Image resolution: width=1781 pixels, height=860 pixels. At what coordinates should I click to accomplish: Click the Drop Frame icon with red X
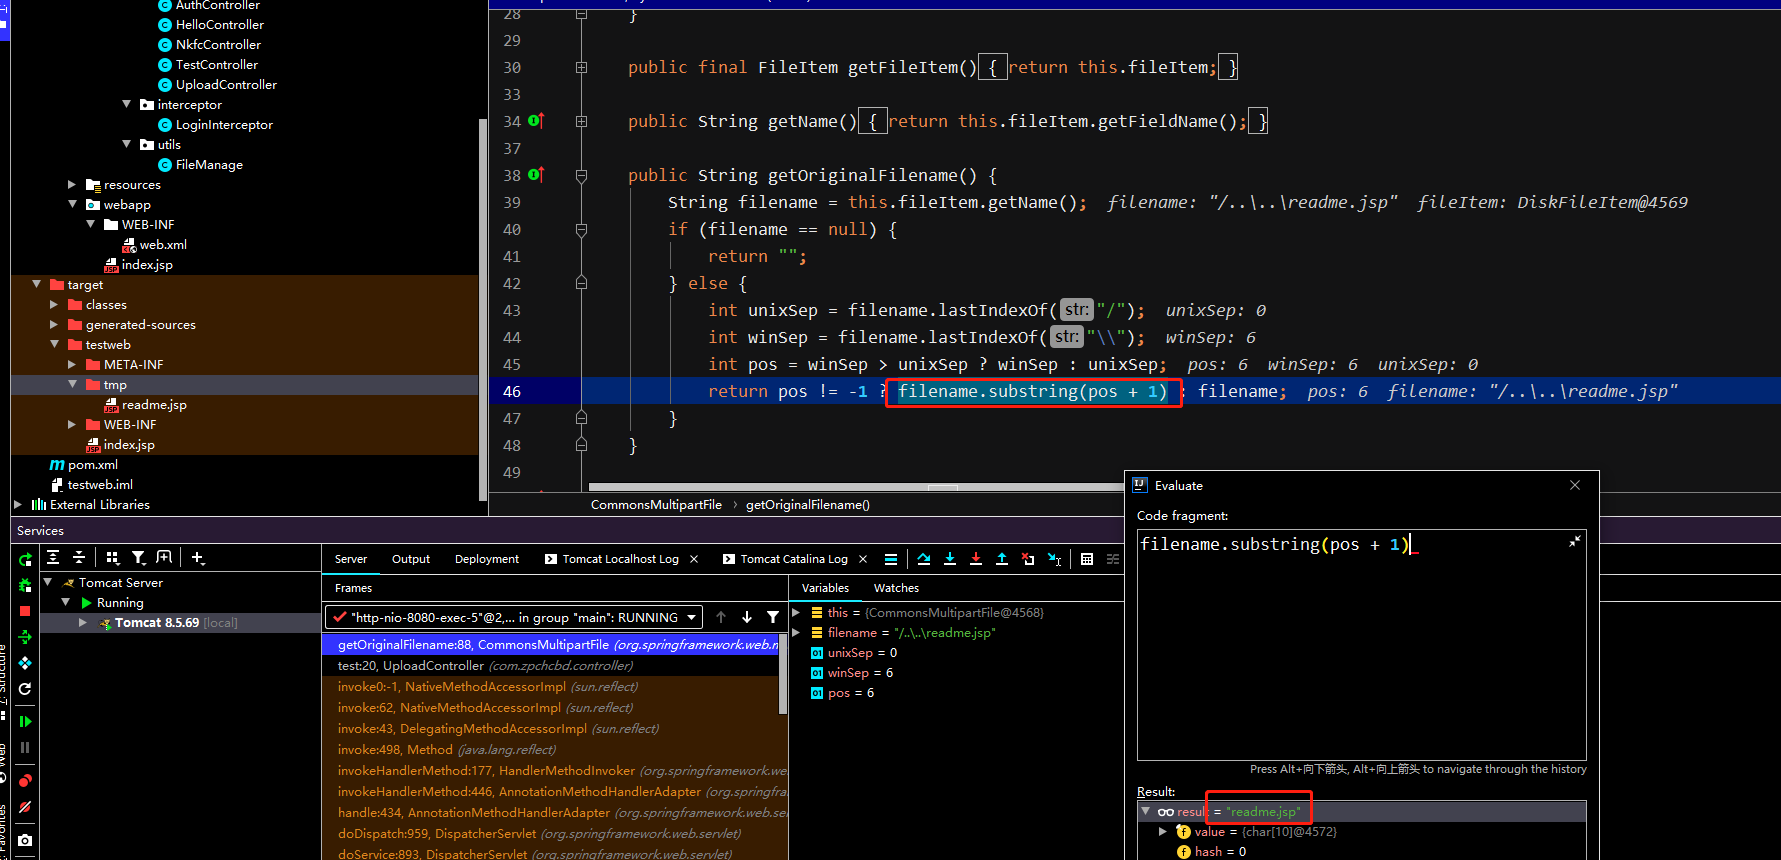click(x=1028, y=559)
